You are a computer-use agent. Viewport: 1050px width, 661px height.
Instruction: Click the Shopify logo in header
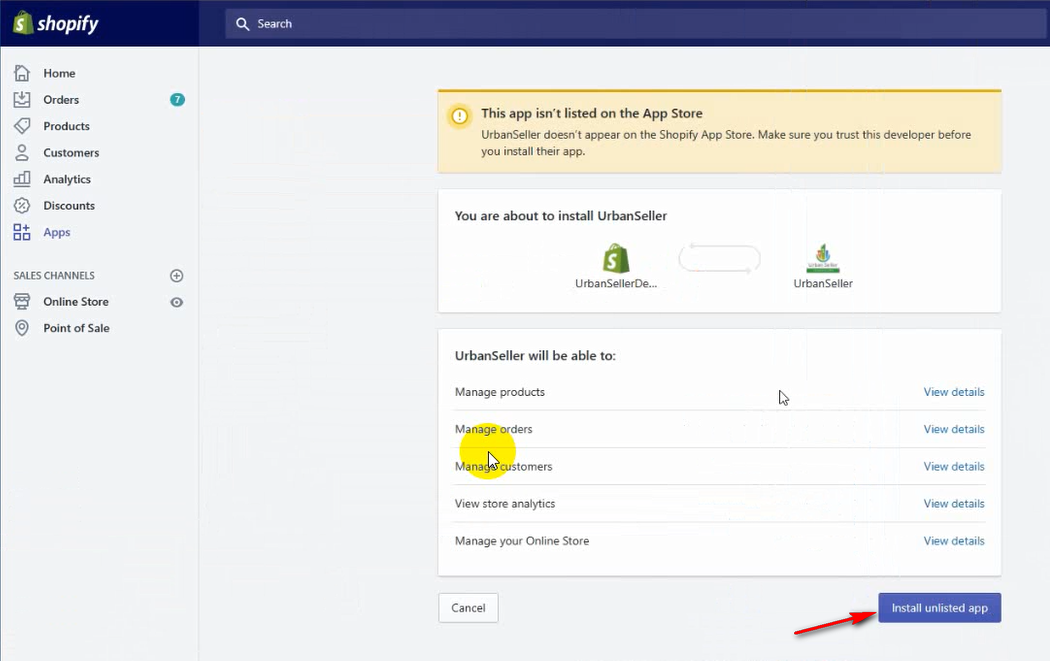(x=56, y=23)
